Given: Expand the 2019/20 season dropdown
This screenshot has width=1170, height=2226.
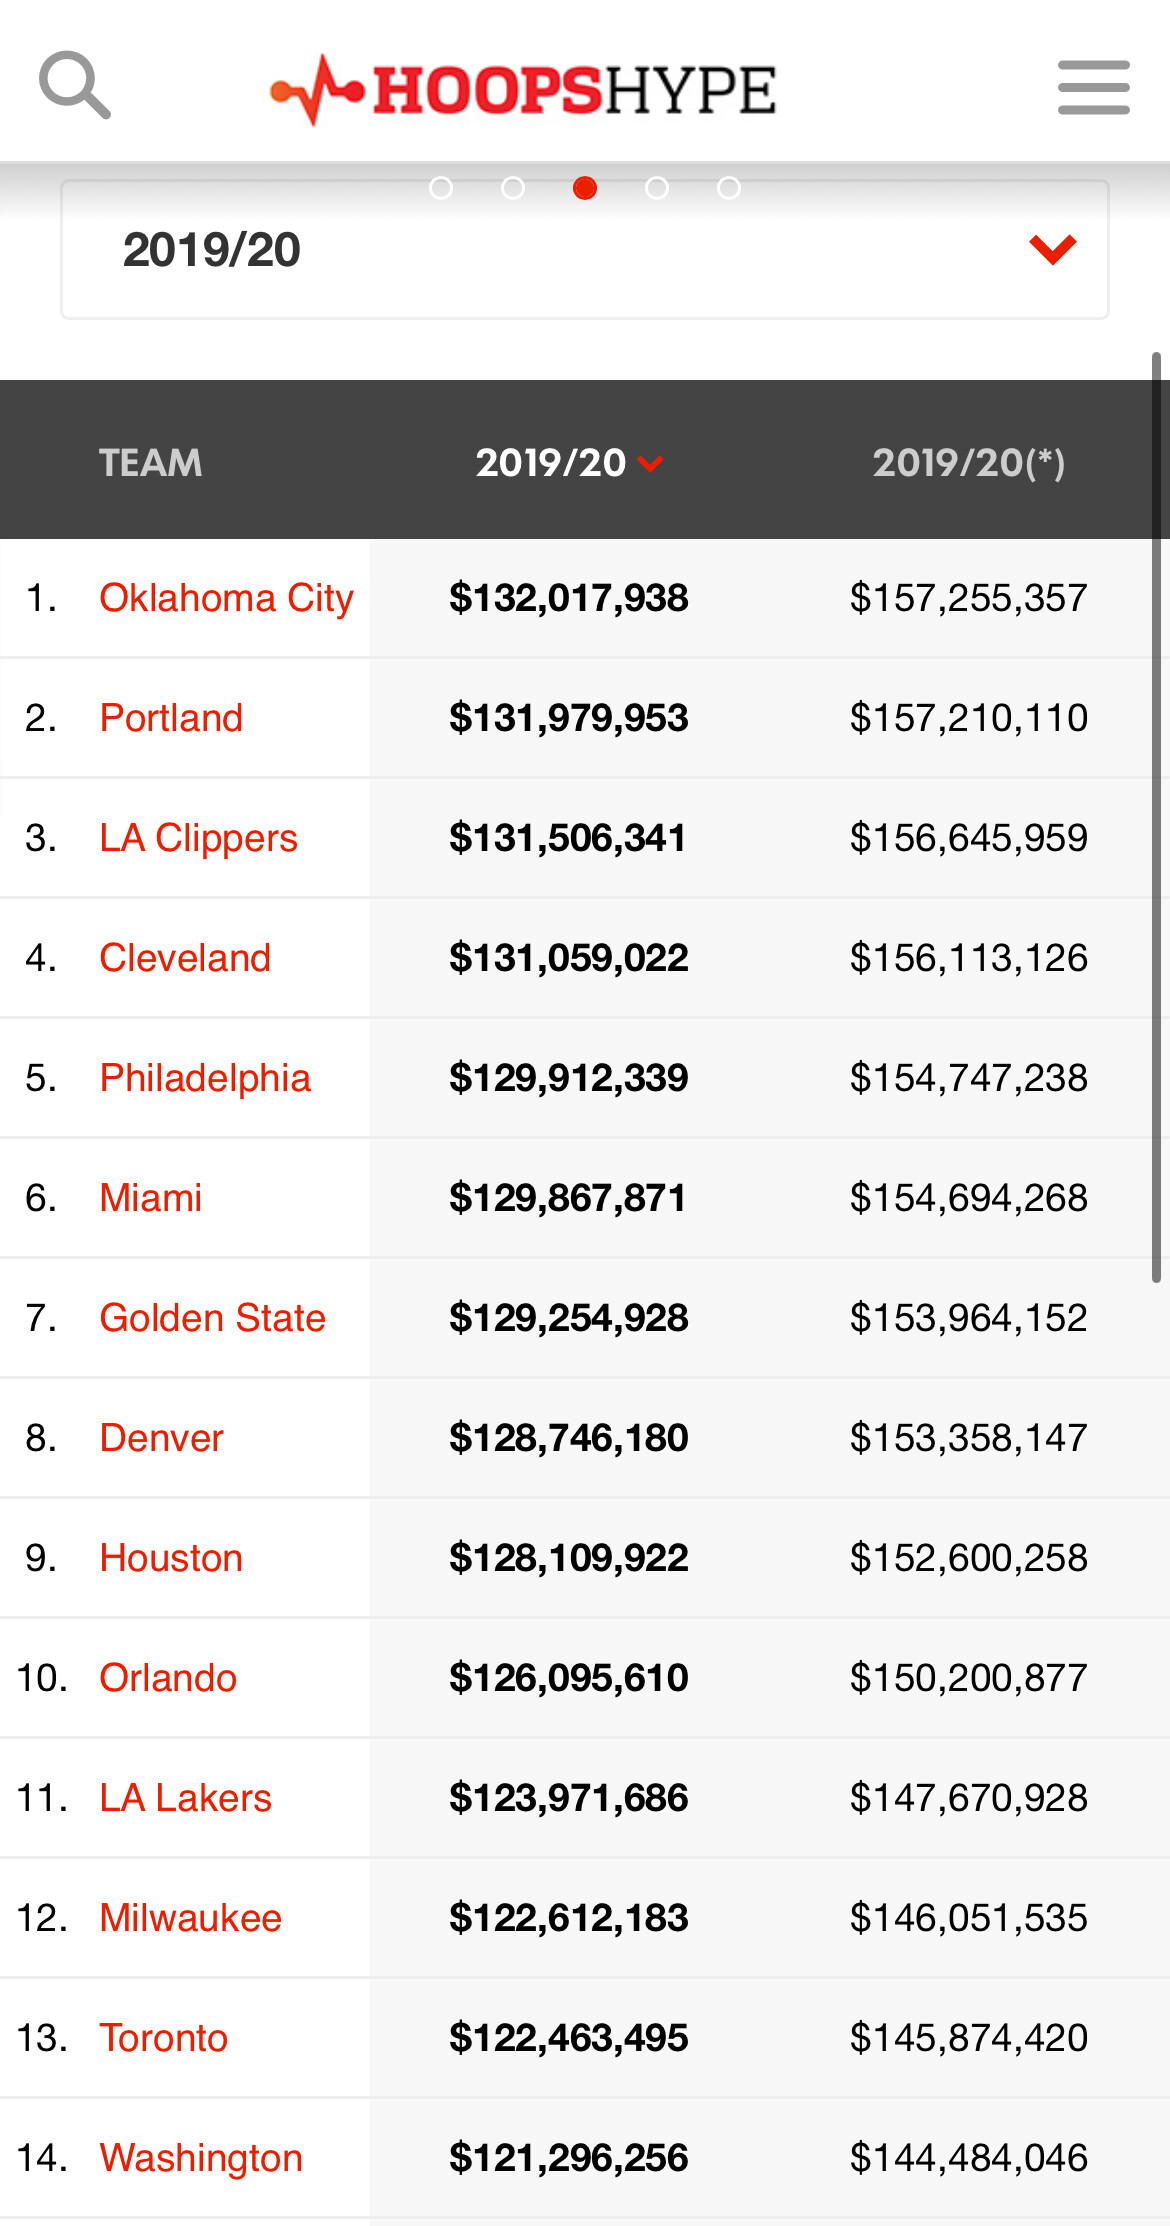Looking at the screenshot, I should 585,250.
